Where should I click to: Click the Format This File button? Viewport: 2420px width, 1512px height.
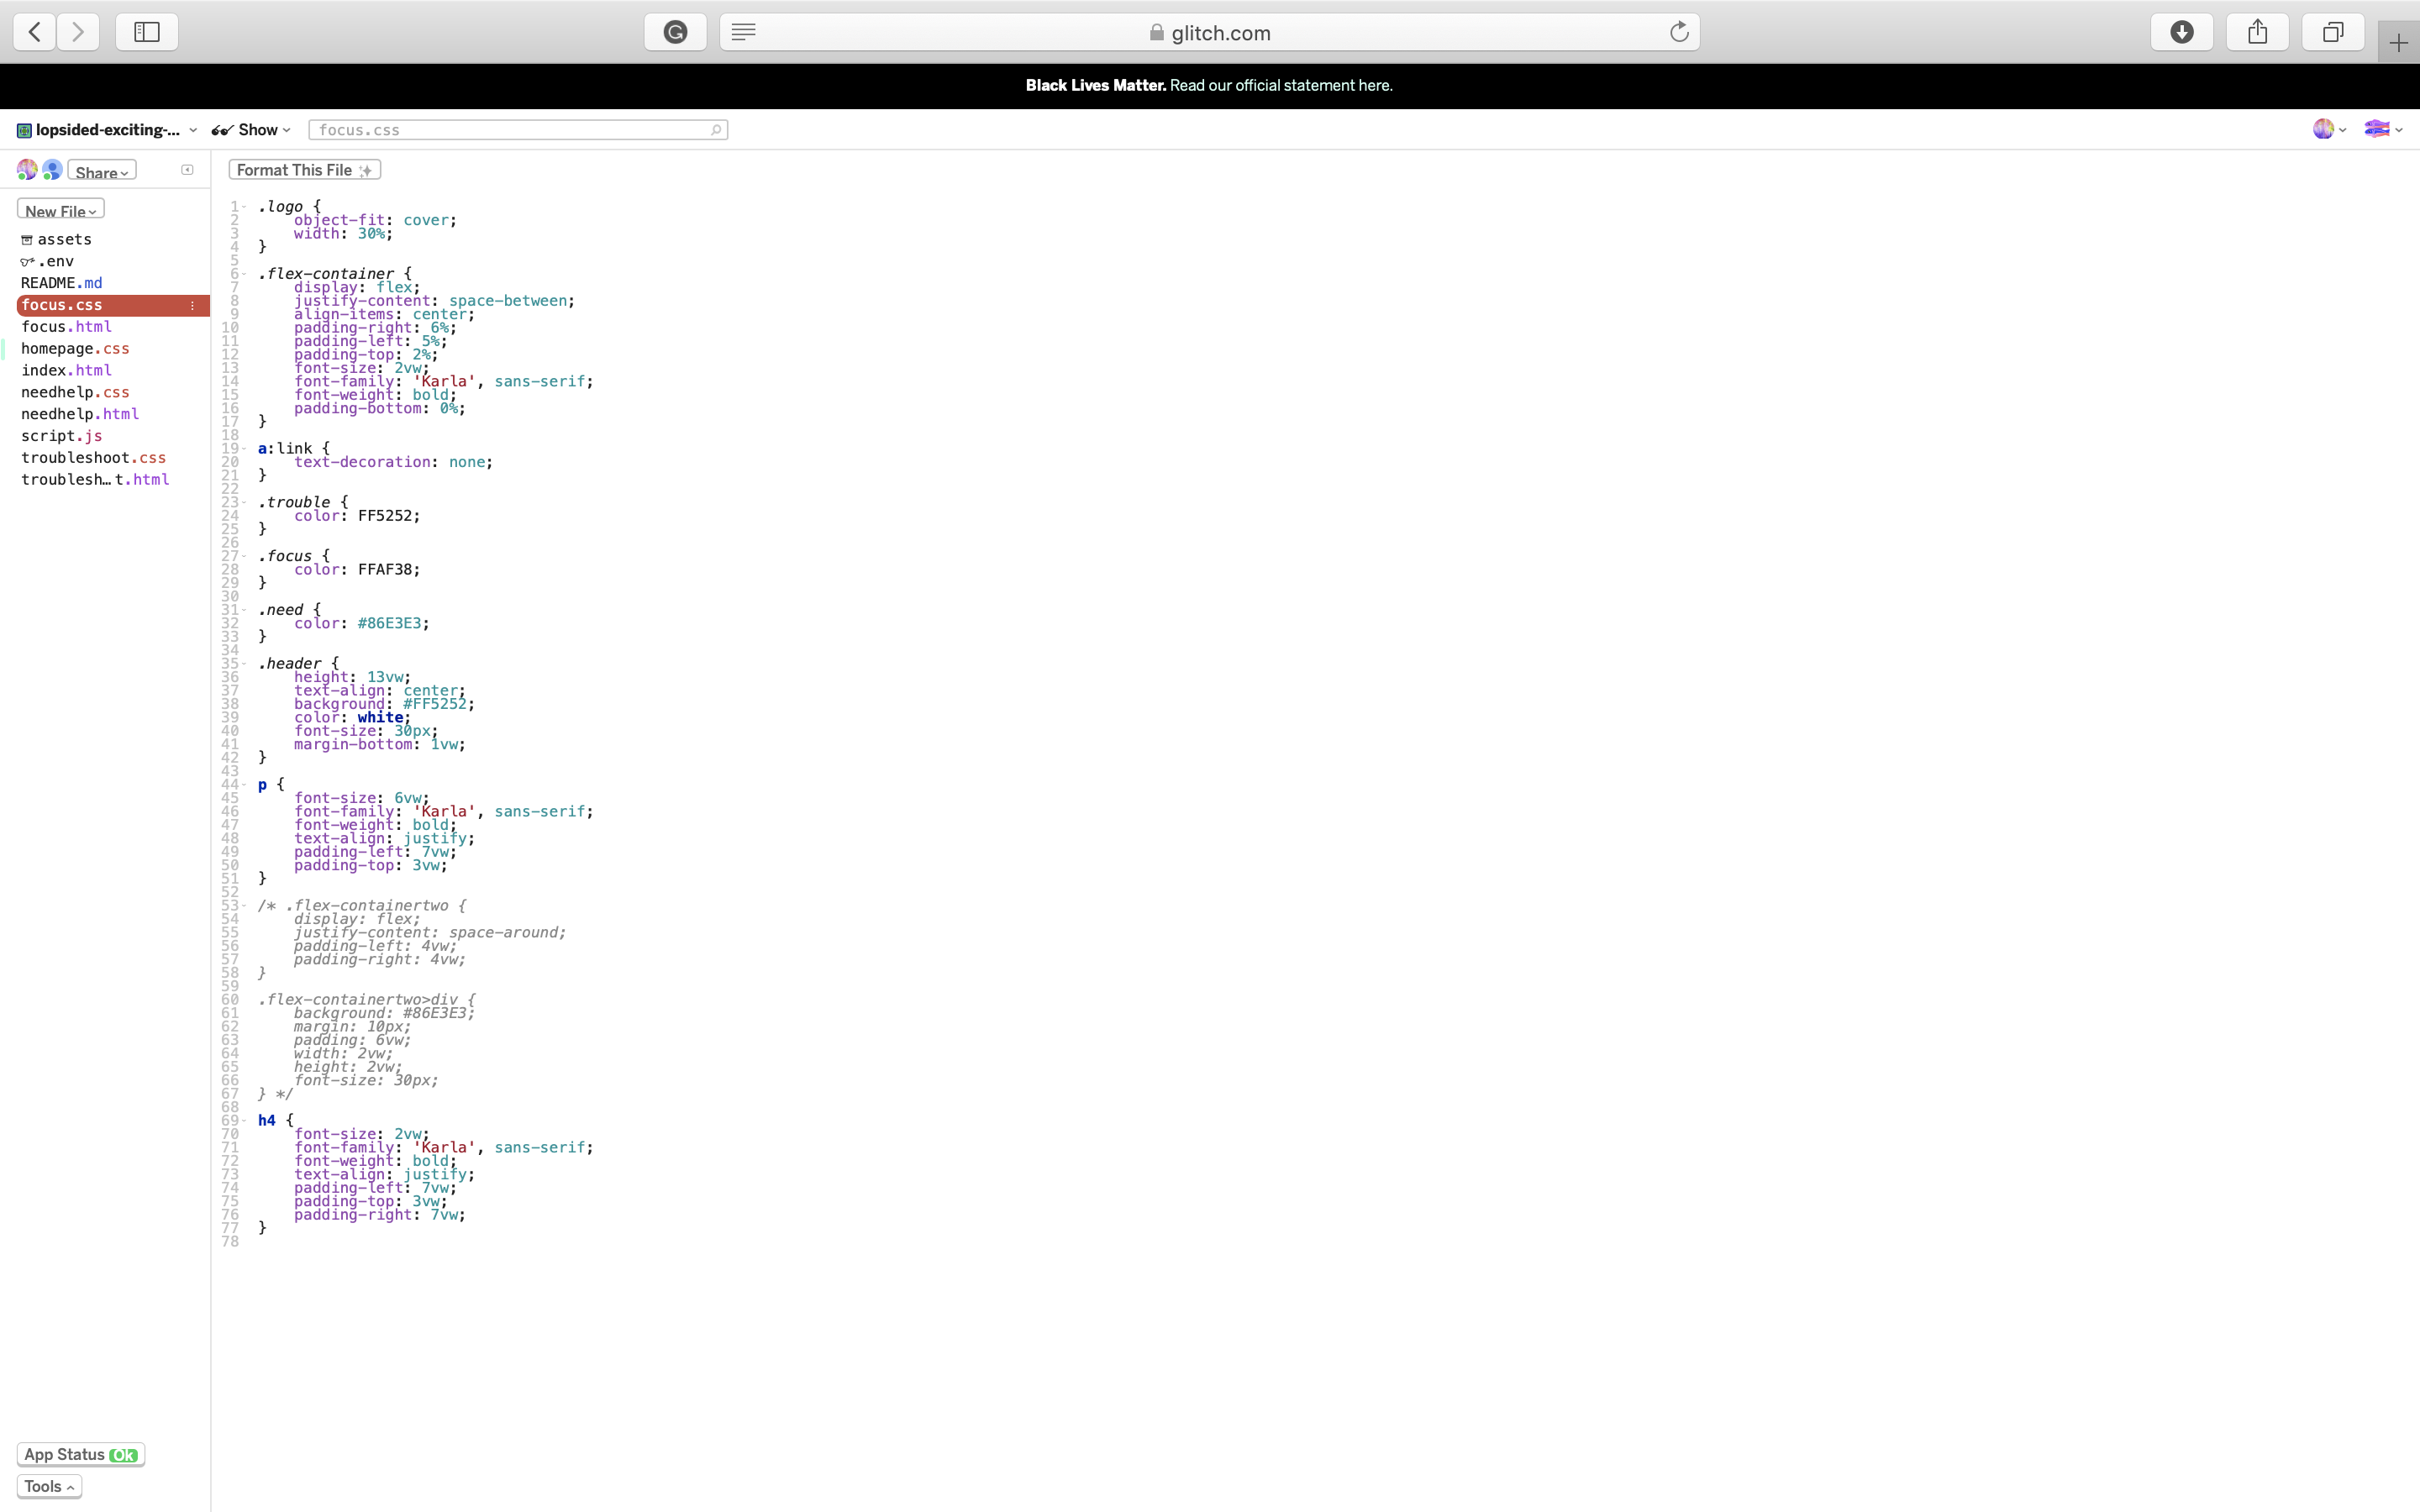point(304,170)
